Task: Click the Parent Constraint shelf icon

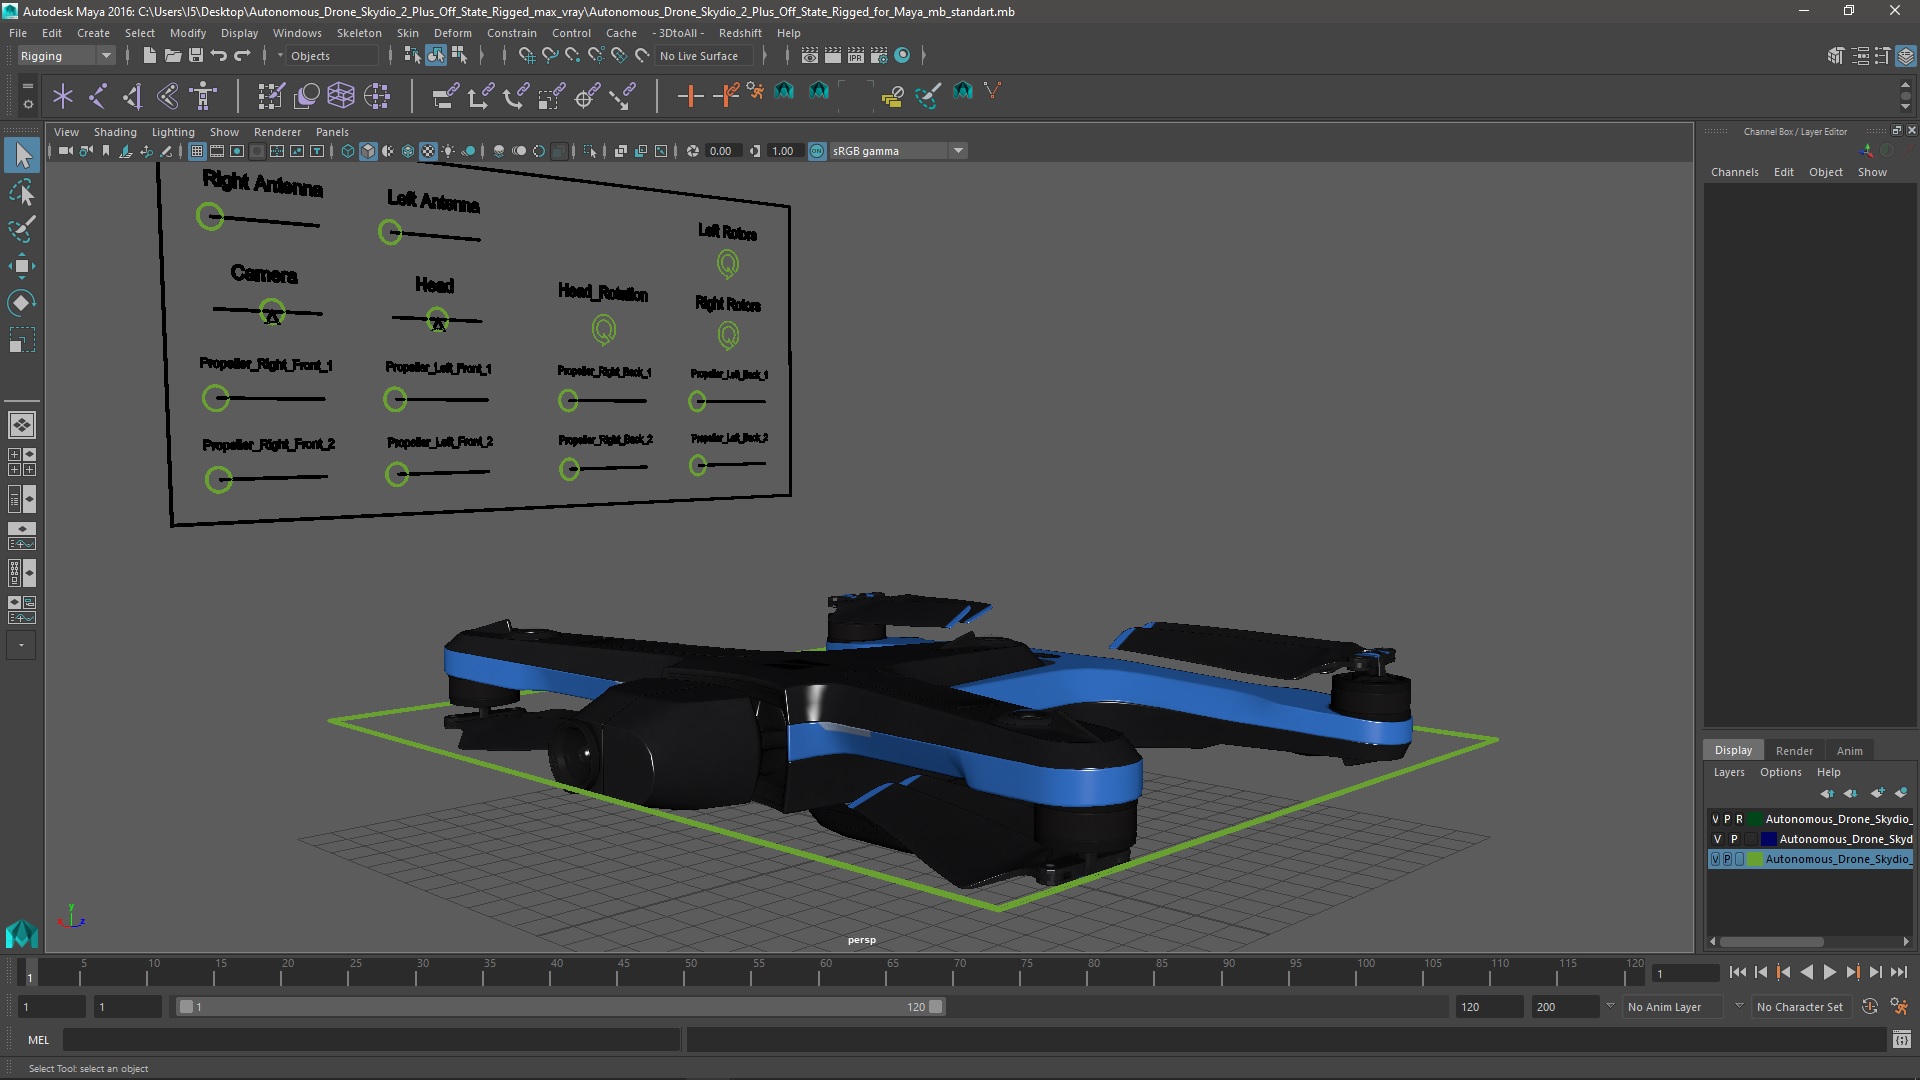Action: point(445,96)
